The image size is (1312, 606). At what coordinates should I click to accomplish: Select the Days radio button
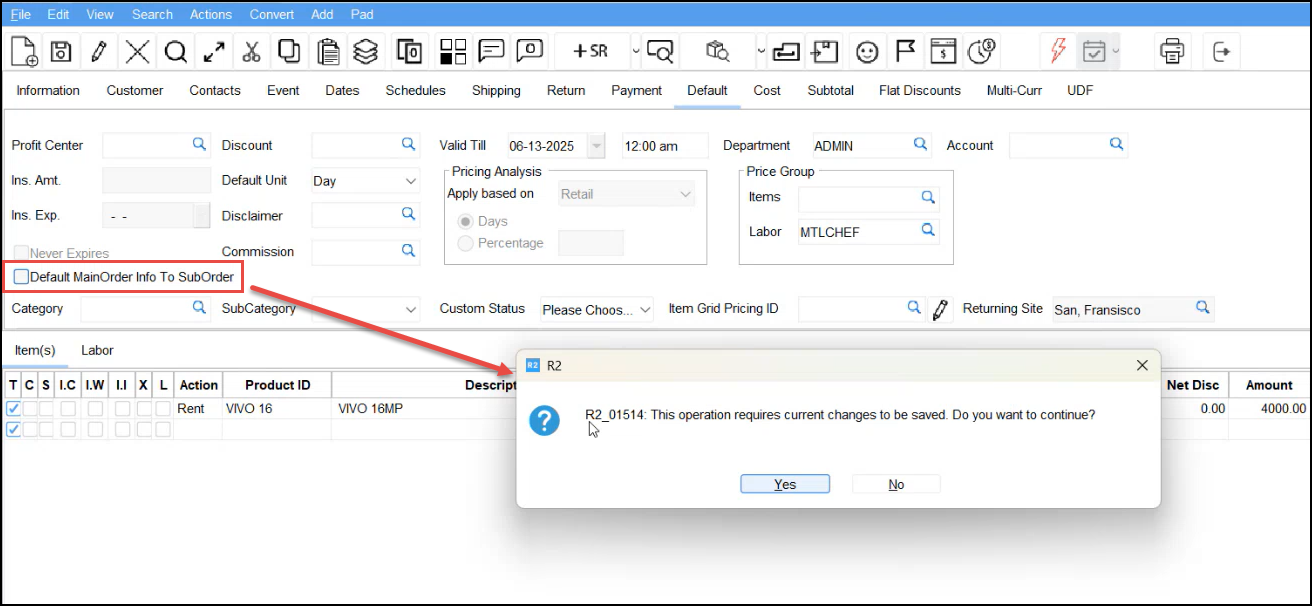click(x=465, y=221)
